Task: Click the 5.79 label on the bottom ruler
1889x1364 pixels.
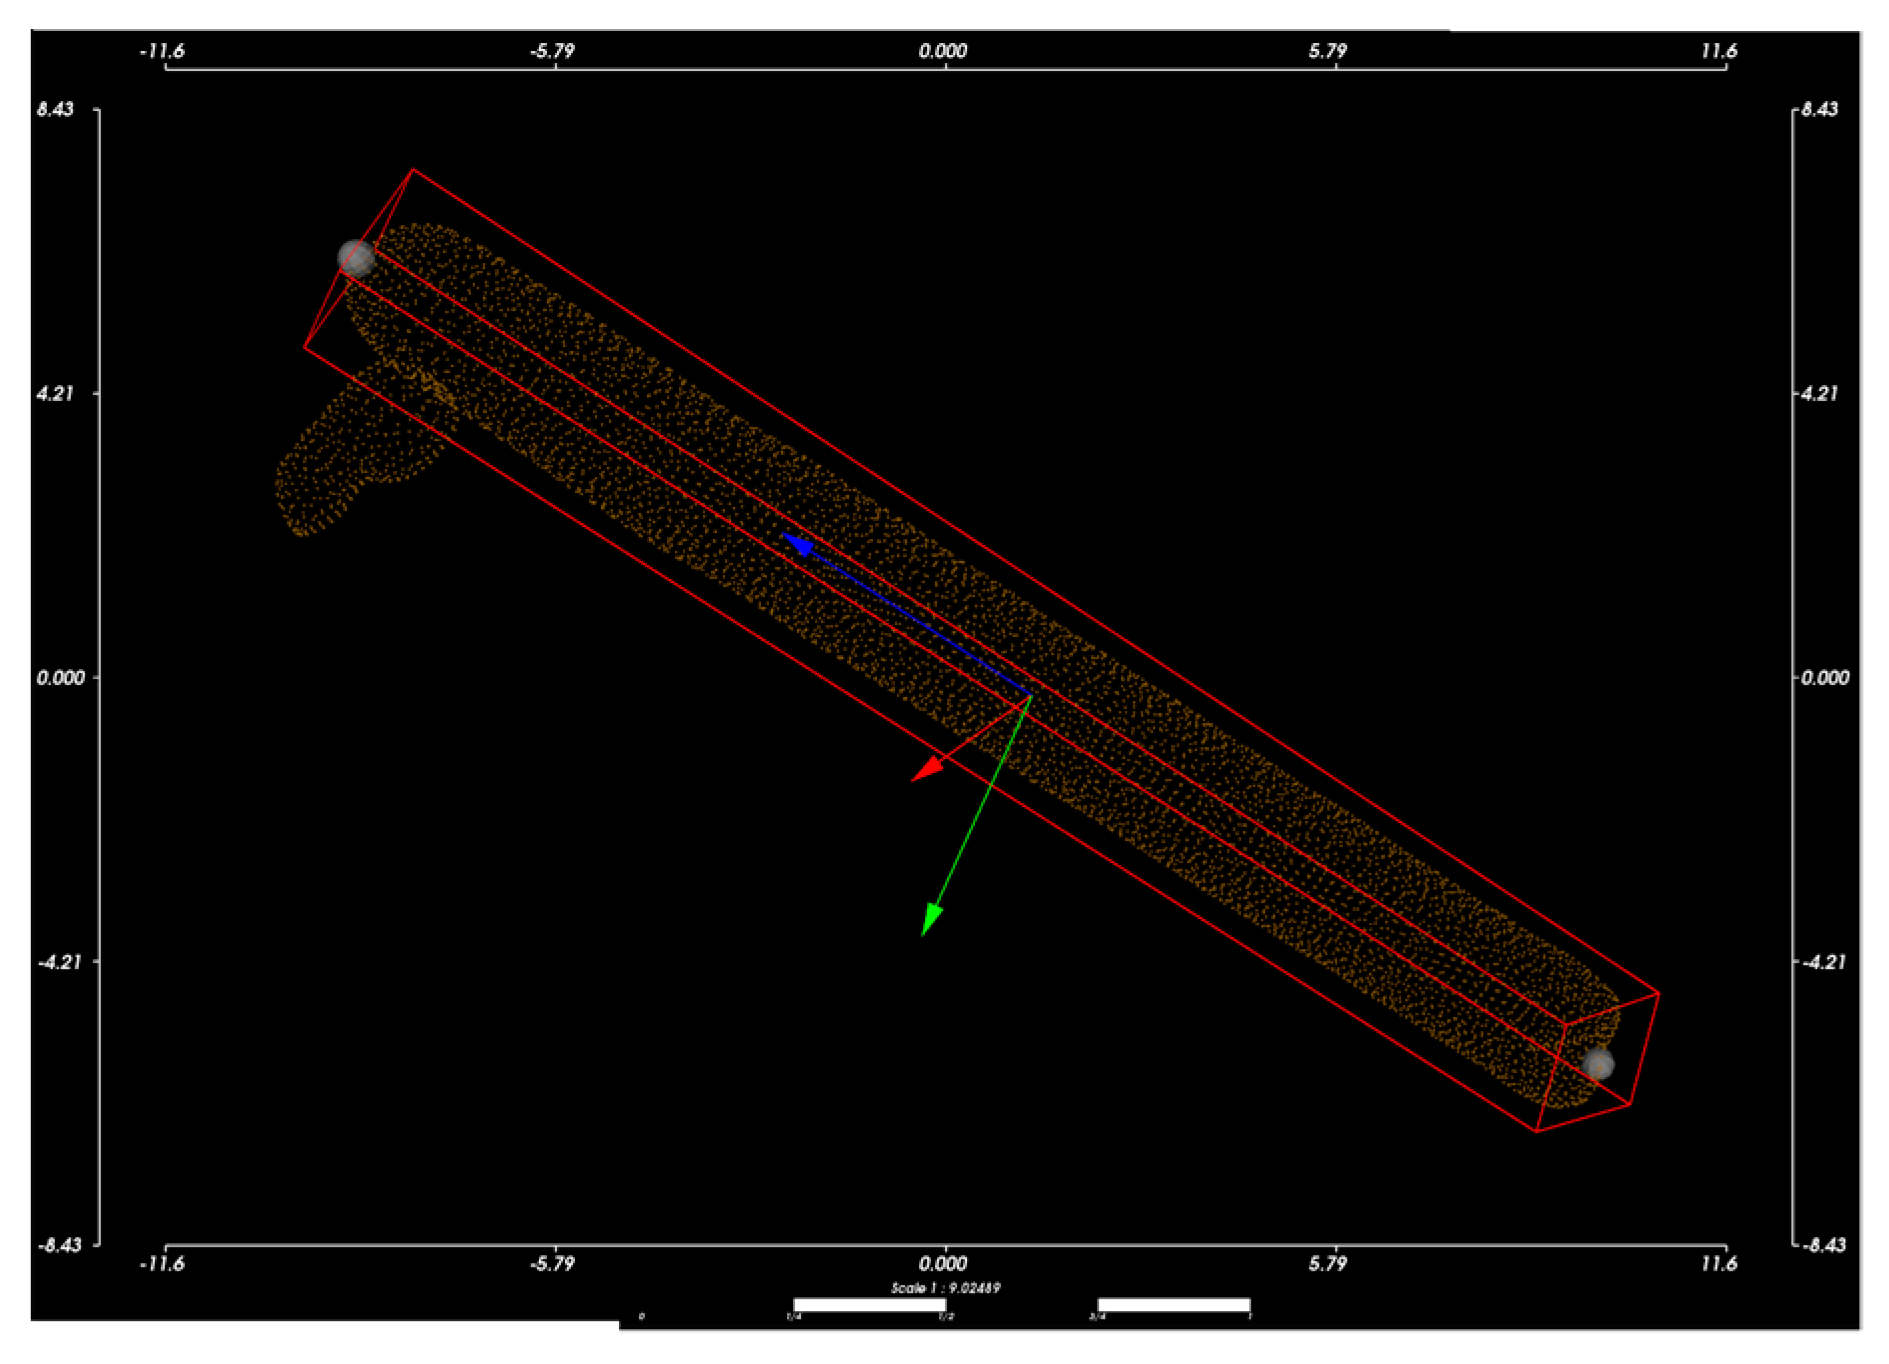Action: (x=1327, y=1263)
